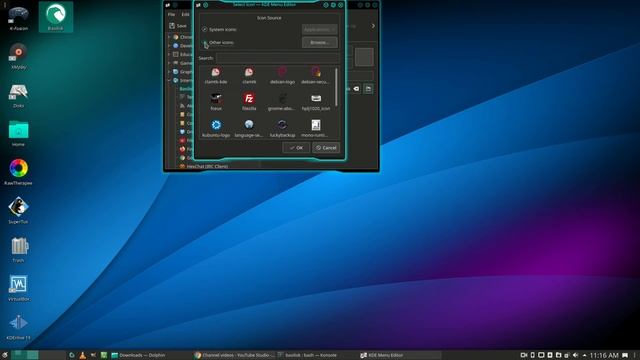The image size is (640, 360).
Task: Choose the System icons radio button
Action: [x=219, y=29]
